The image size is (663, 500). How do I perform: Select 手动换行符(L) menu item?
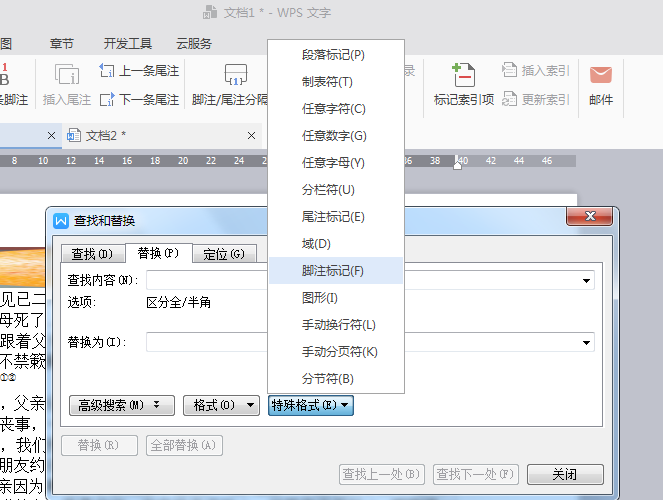click(x=336, y=325)
